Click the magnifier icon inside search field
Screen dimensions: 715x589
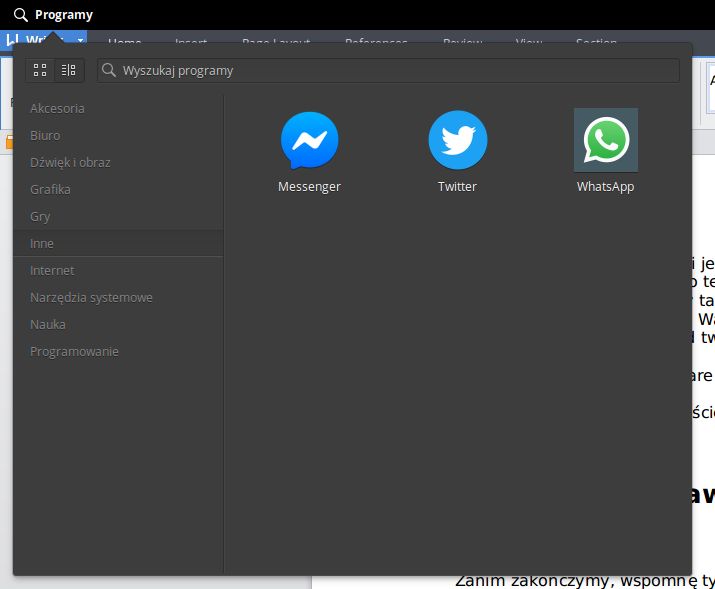(x=109, y=70)
